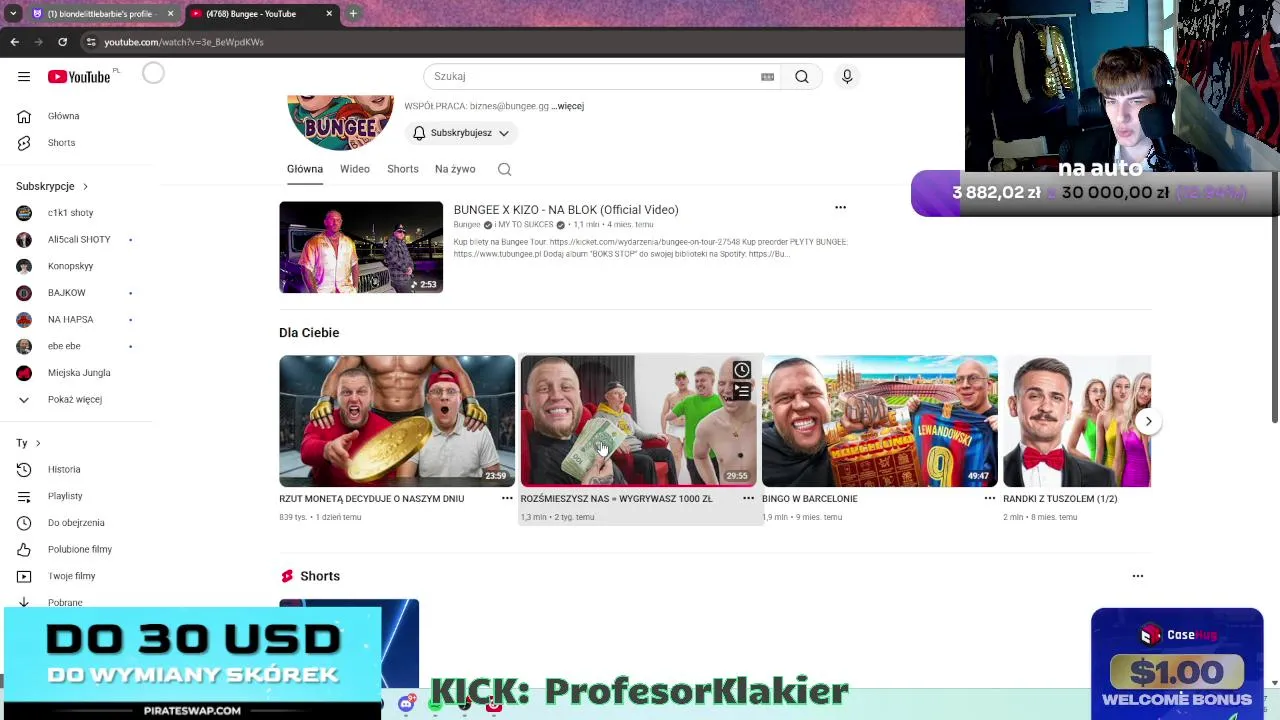Image resolution: width=1280 pixels, height=720 pixels.
Task: Switch to the Shorts channel tab
Action: (x=403, y=169)
